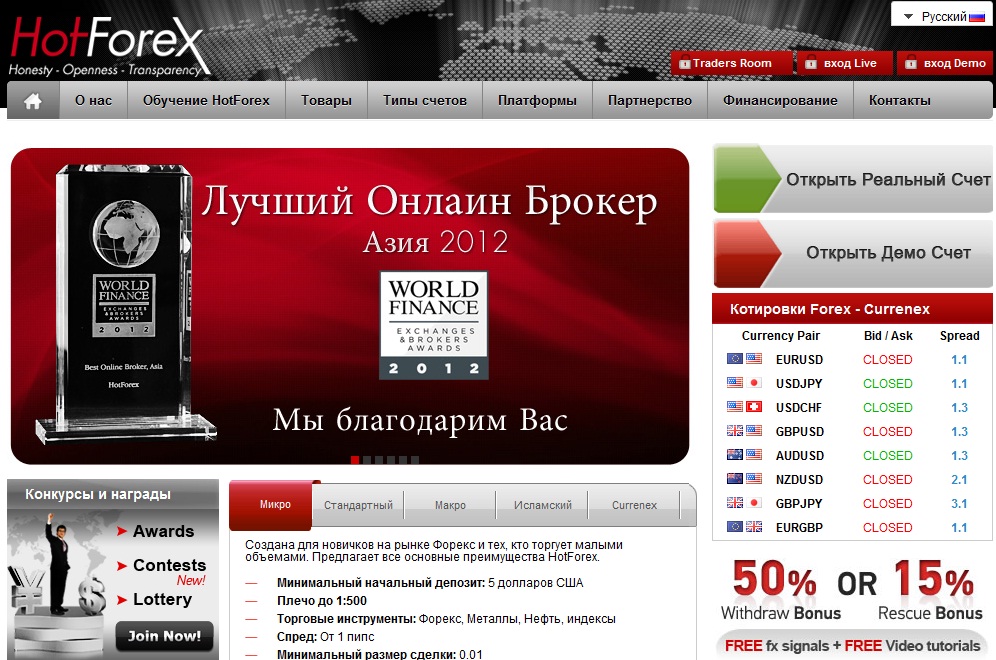Screen dimensions: 996x660
Task: Open the Обучение HotForex menu
Action: [x=206, y=100]
